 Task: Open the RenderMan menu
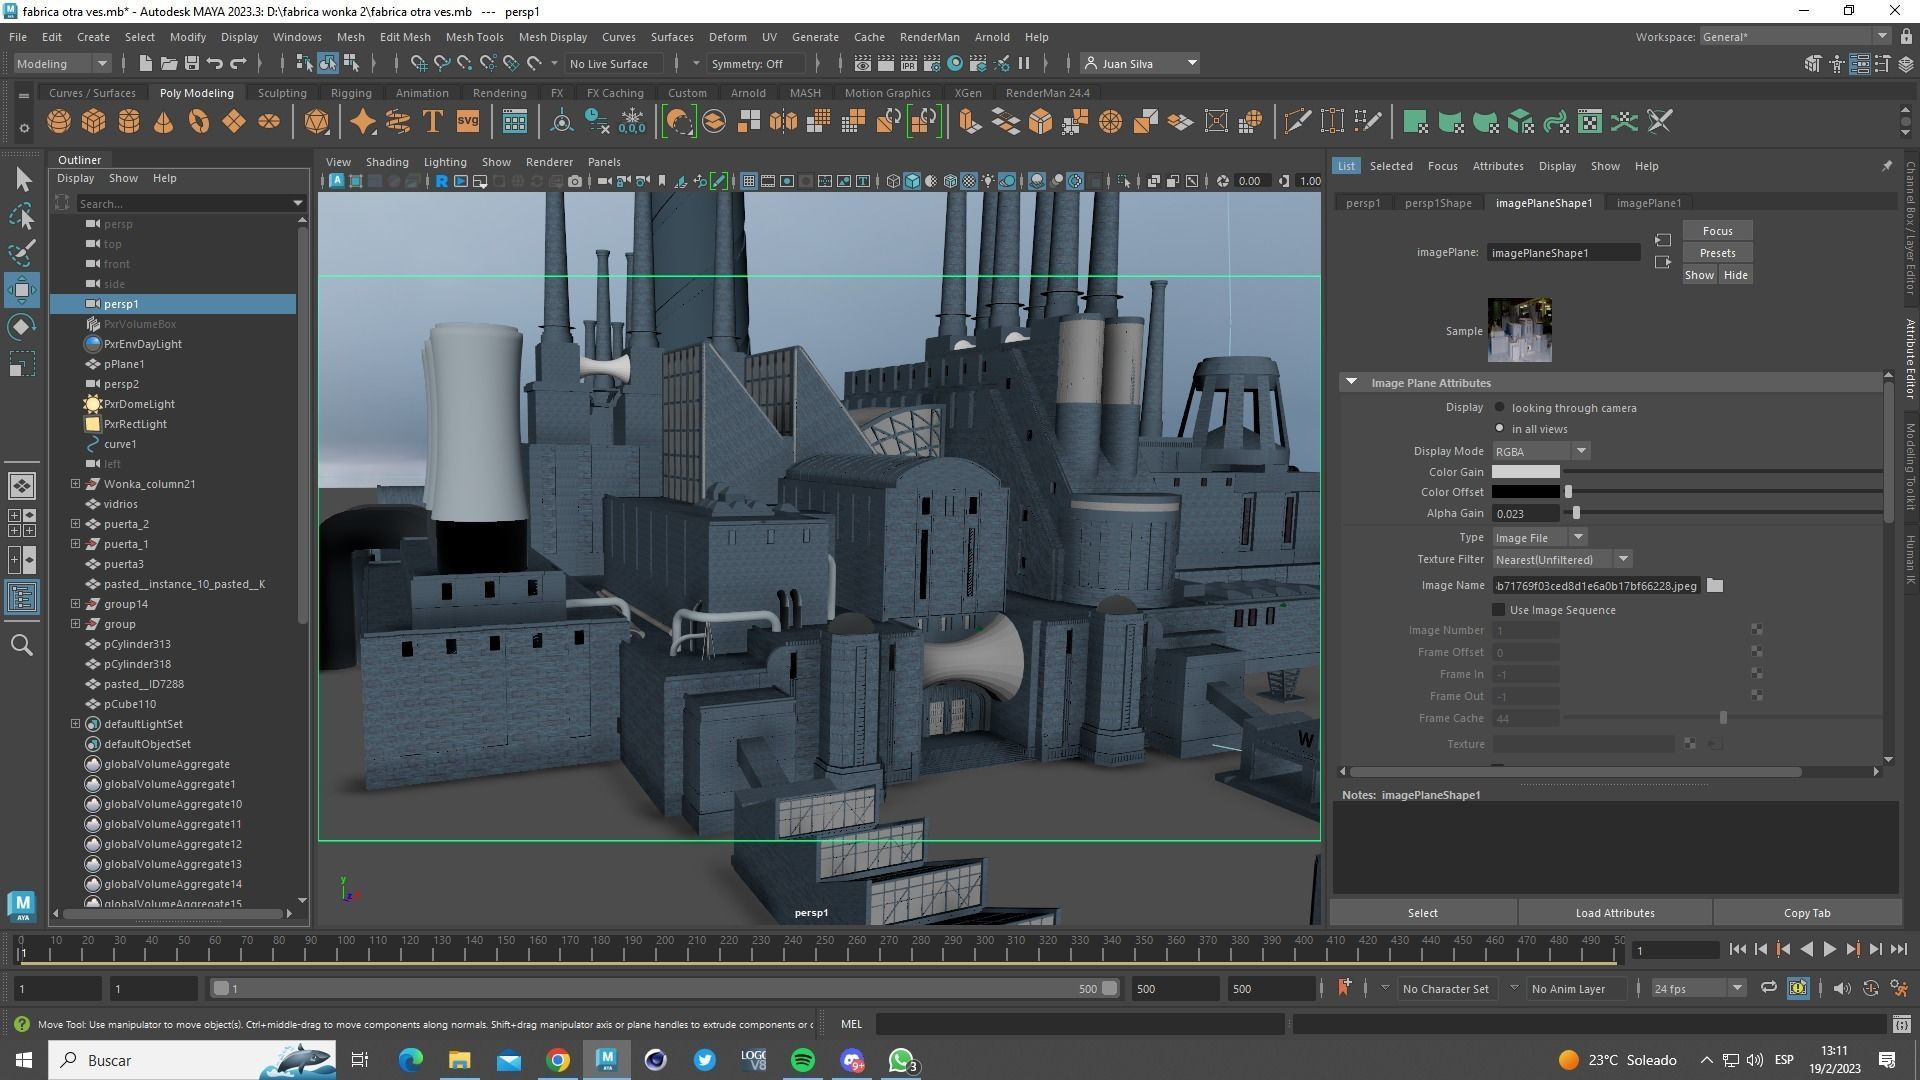point(929,37)
